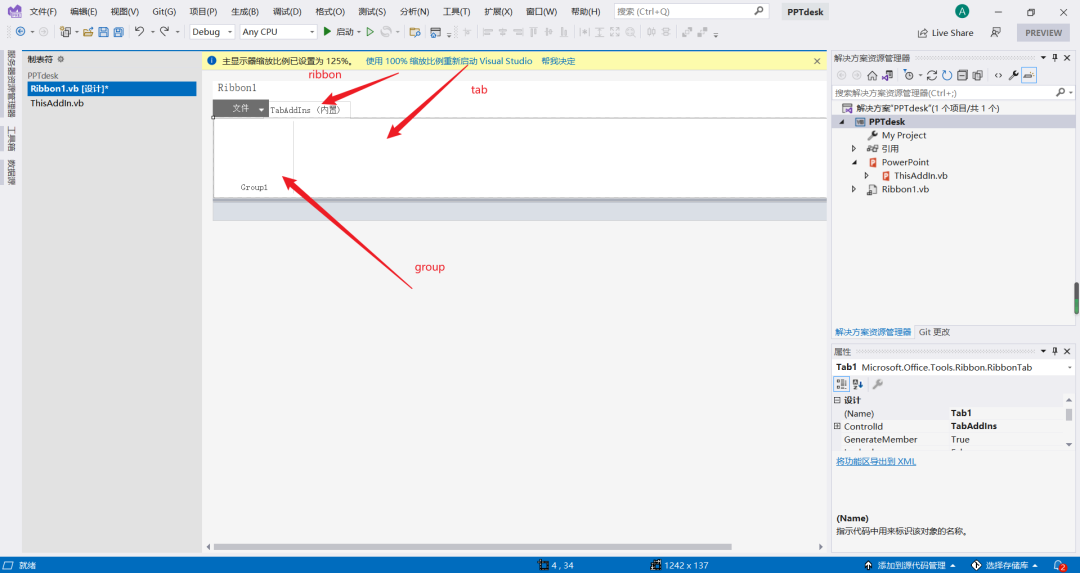The height and width of the screenshot is (573, 1080).
Task: Click the Collapse All icon in Solution Explorer
Action: (962, 75)
